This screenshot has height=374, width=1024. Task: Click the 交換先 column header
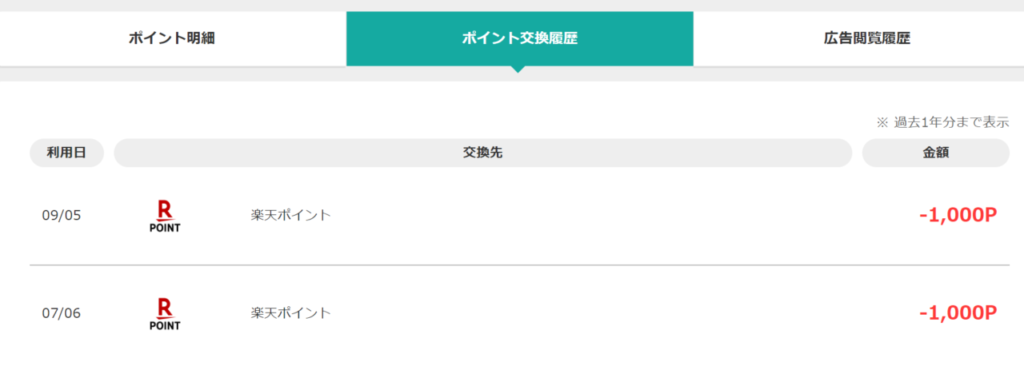[483, 153]
